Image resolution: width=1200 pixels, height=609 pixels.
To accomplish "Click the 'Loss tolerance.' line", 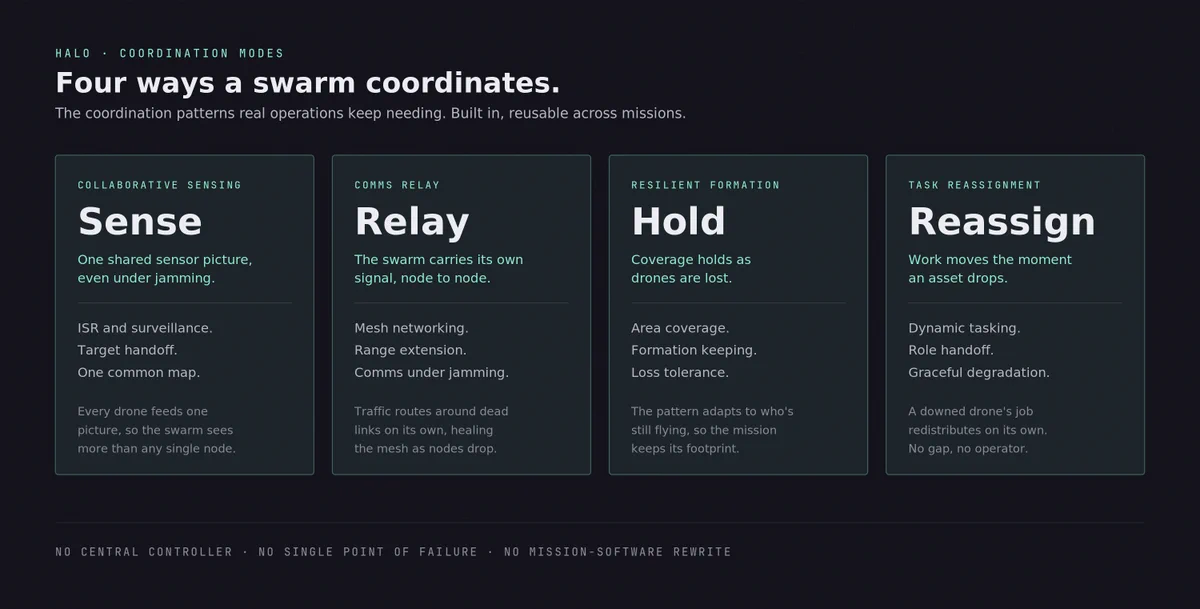I will pyautogui.click(x=680, y=372).
